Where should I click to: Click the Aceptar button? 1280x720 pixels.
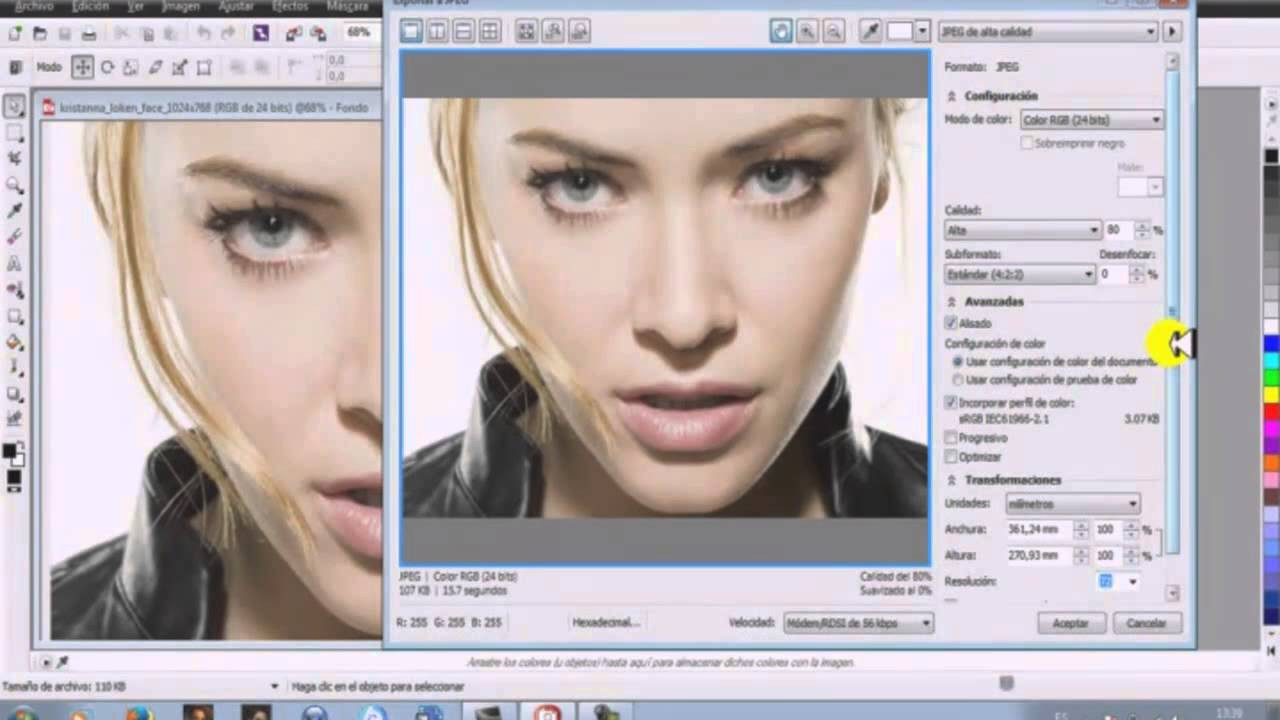pyautogui.click(x=1070, y=623)
